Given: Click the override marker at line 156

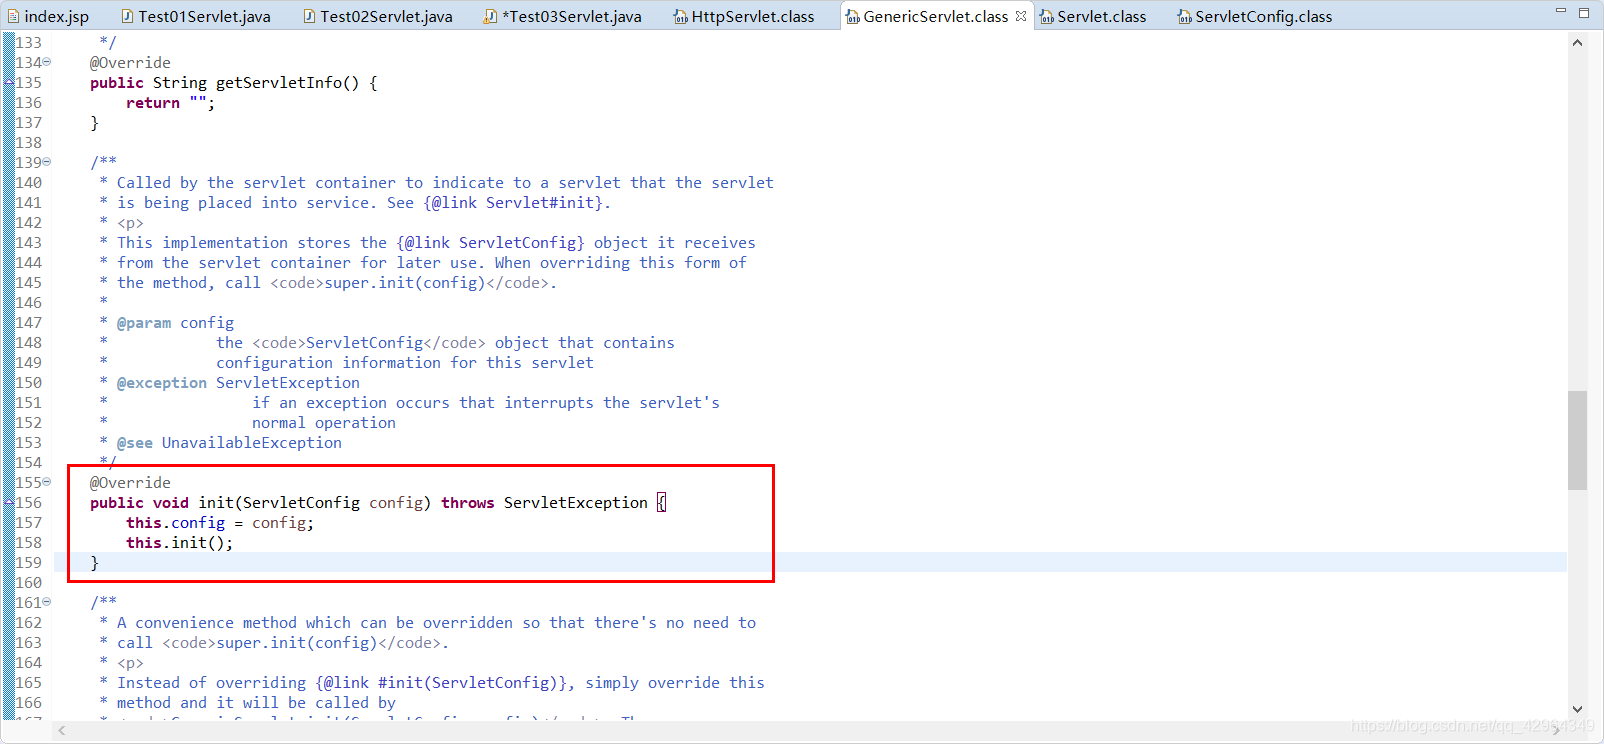Looking at the screenshot, I should [9, 503].
